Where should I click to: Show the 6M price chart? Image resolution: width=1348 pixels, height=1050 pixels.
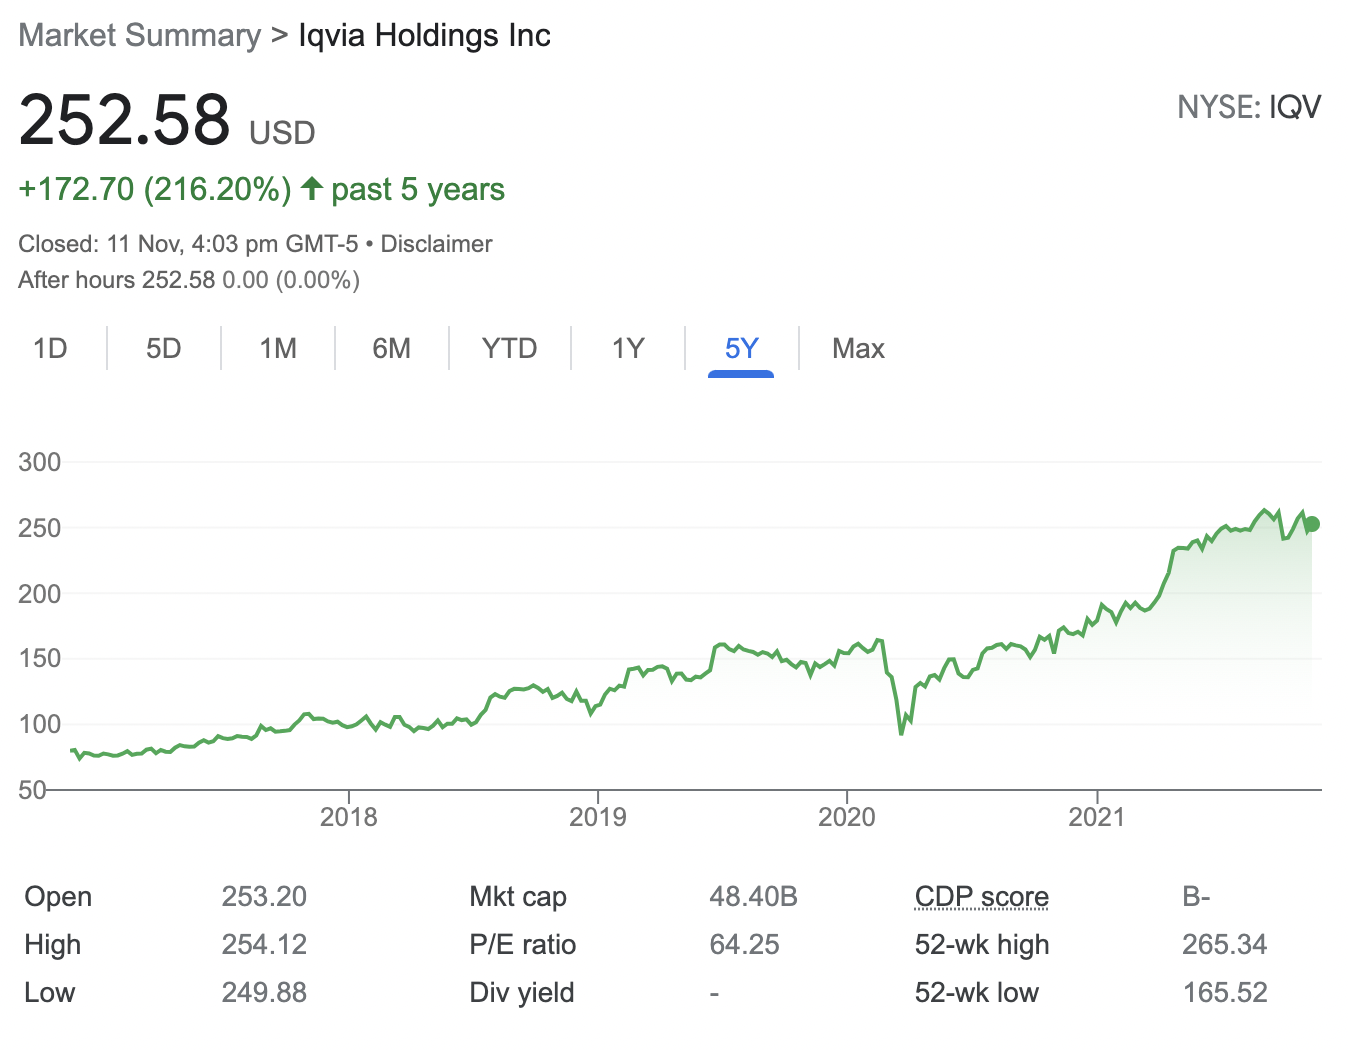coord(392,348)
